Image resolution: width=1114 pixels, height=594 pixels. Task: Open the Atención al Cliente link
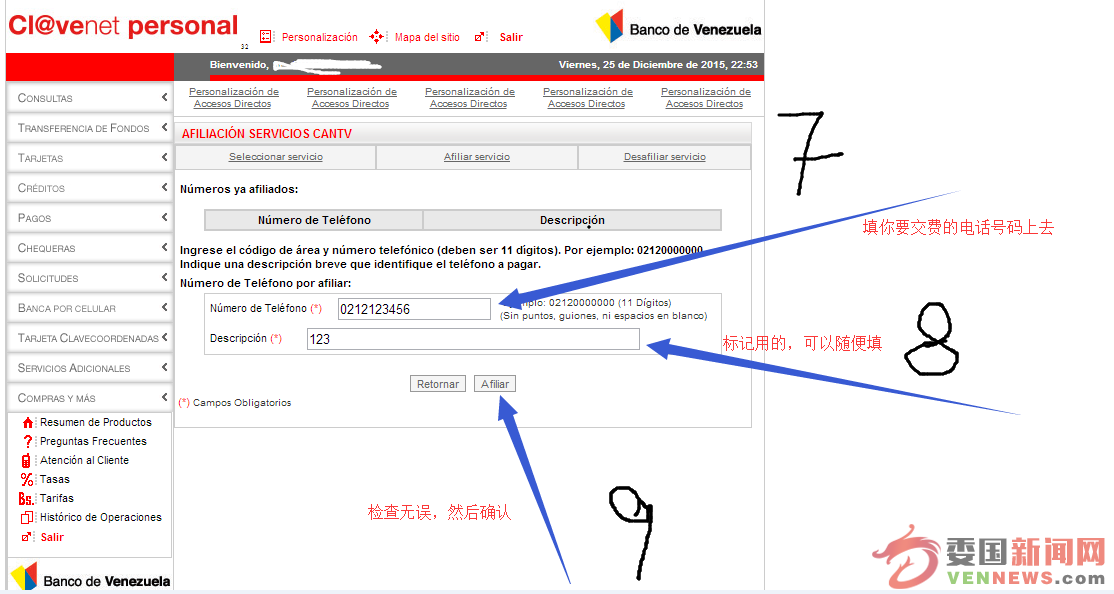tap(85, 460)
